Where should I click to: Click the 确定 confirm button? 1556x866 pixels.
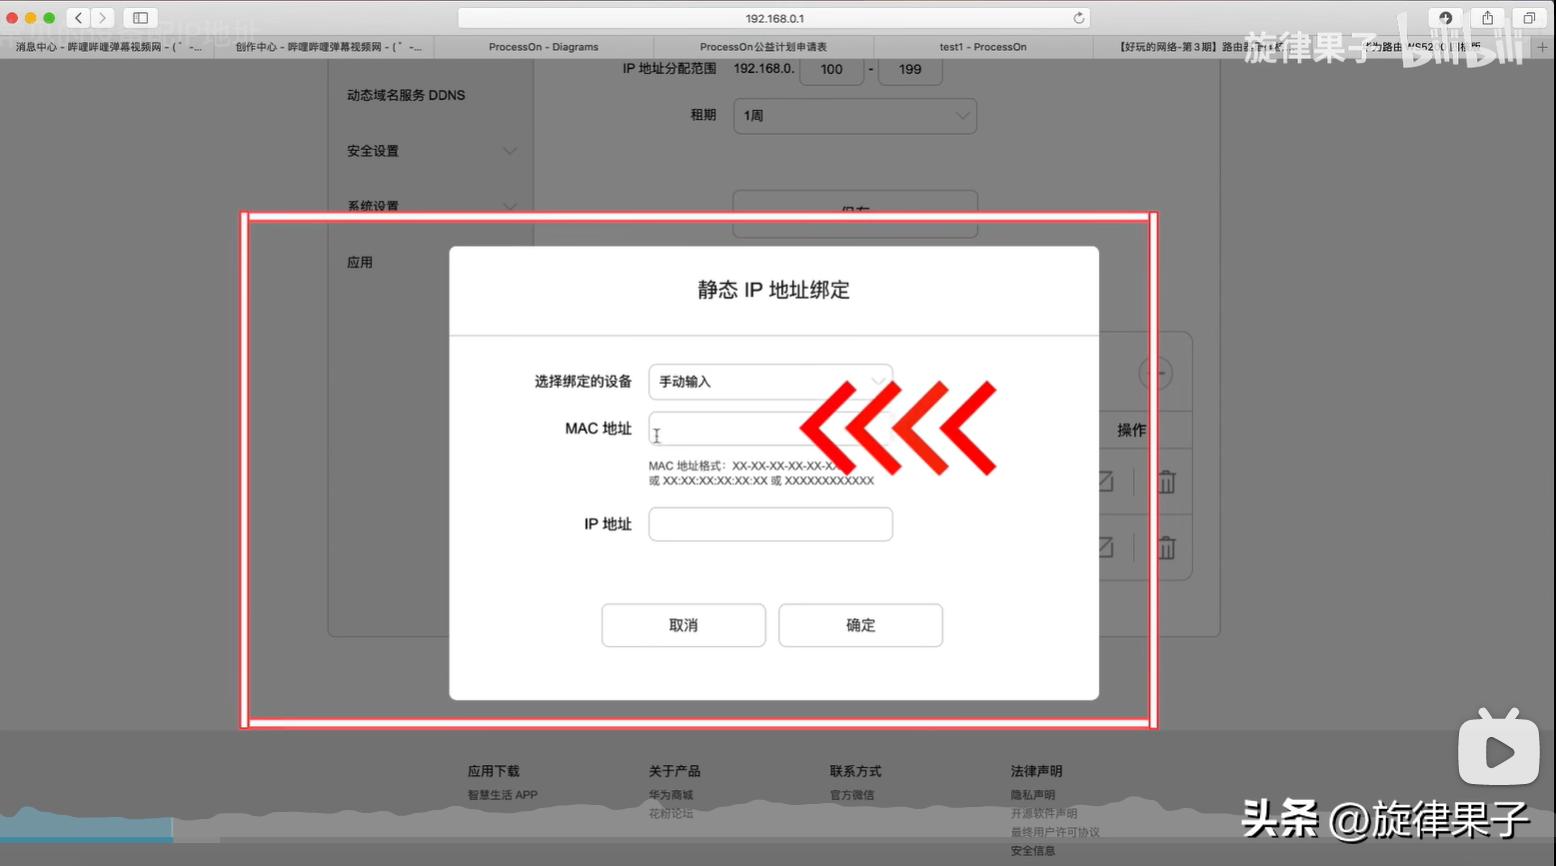(860, 624)
